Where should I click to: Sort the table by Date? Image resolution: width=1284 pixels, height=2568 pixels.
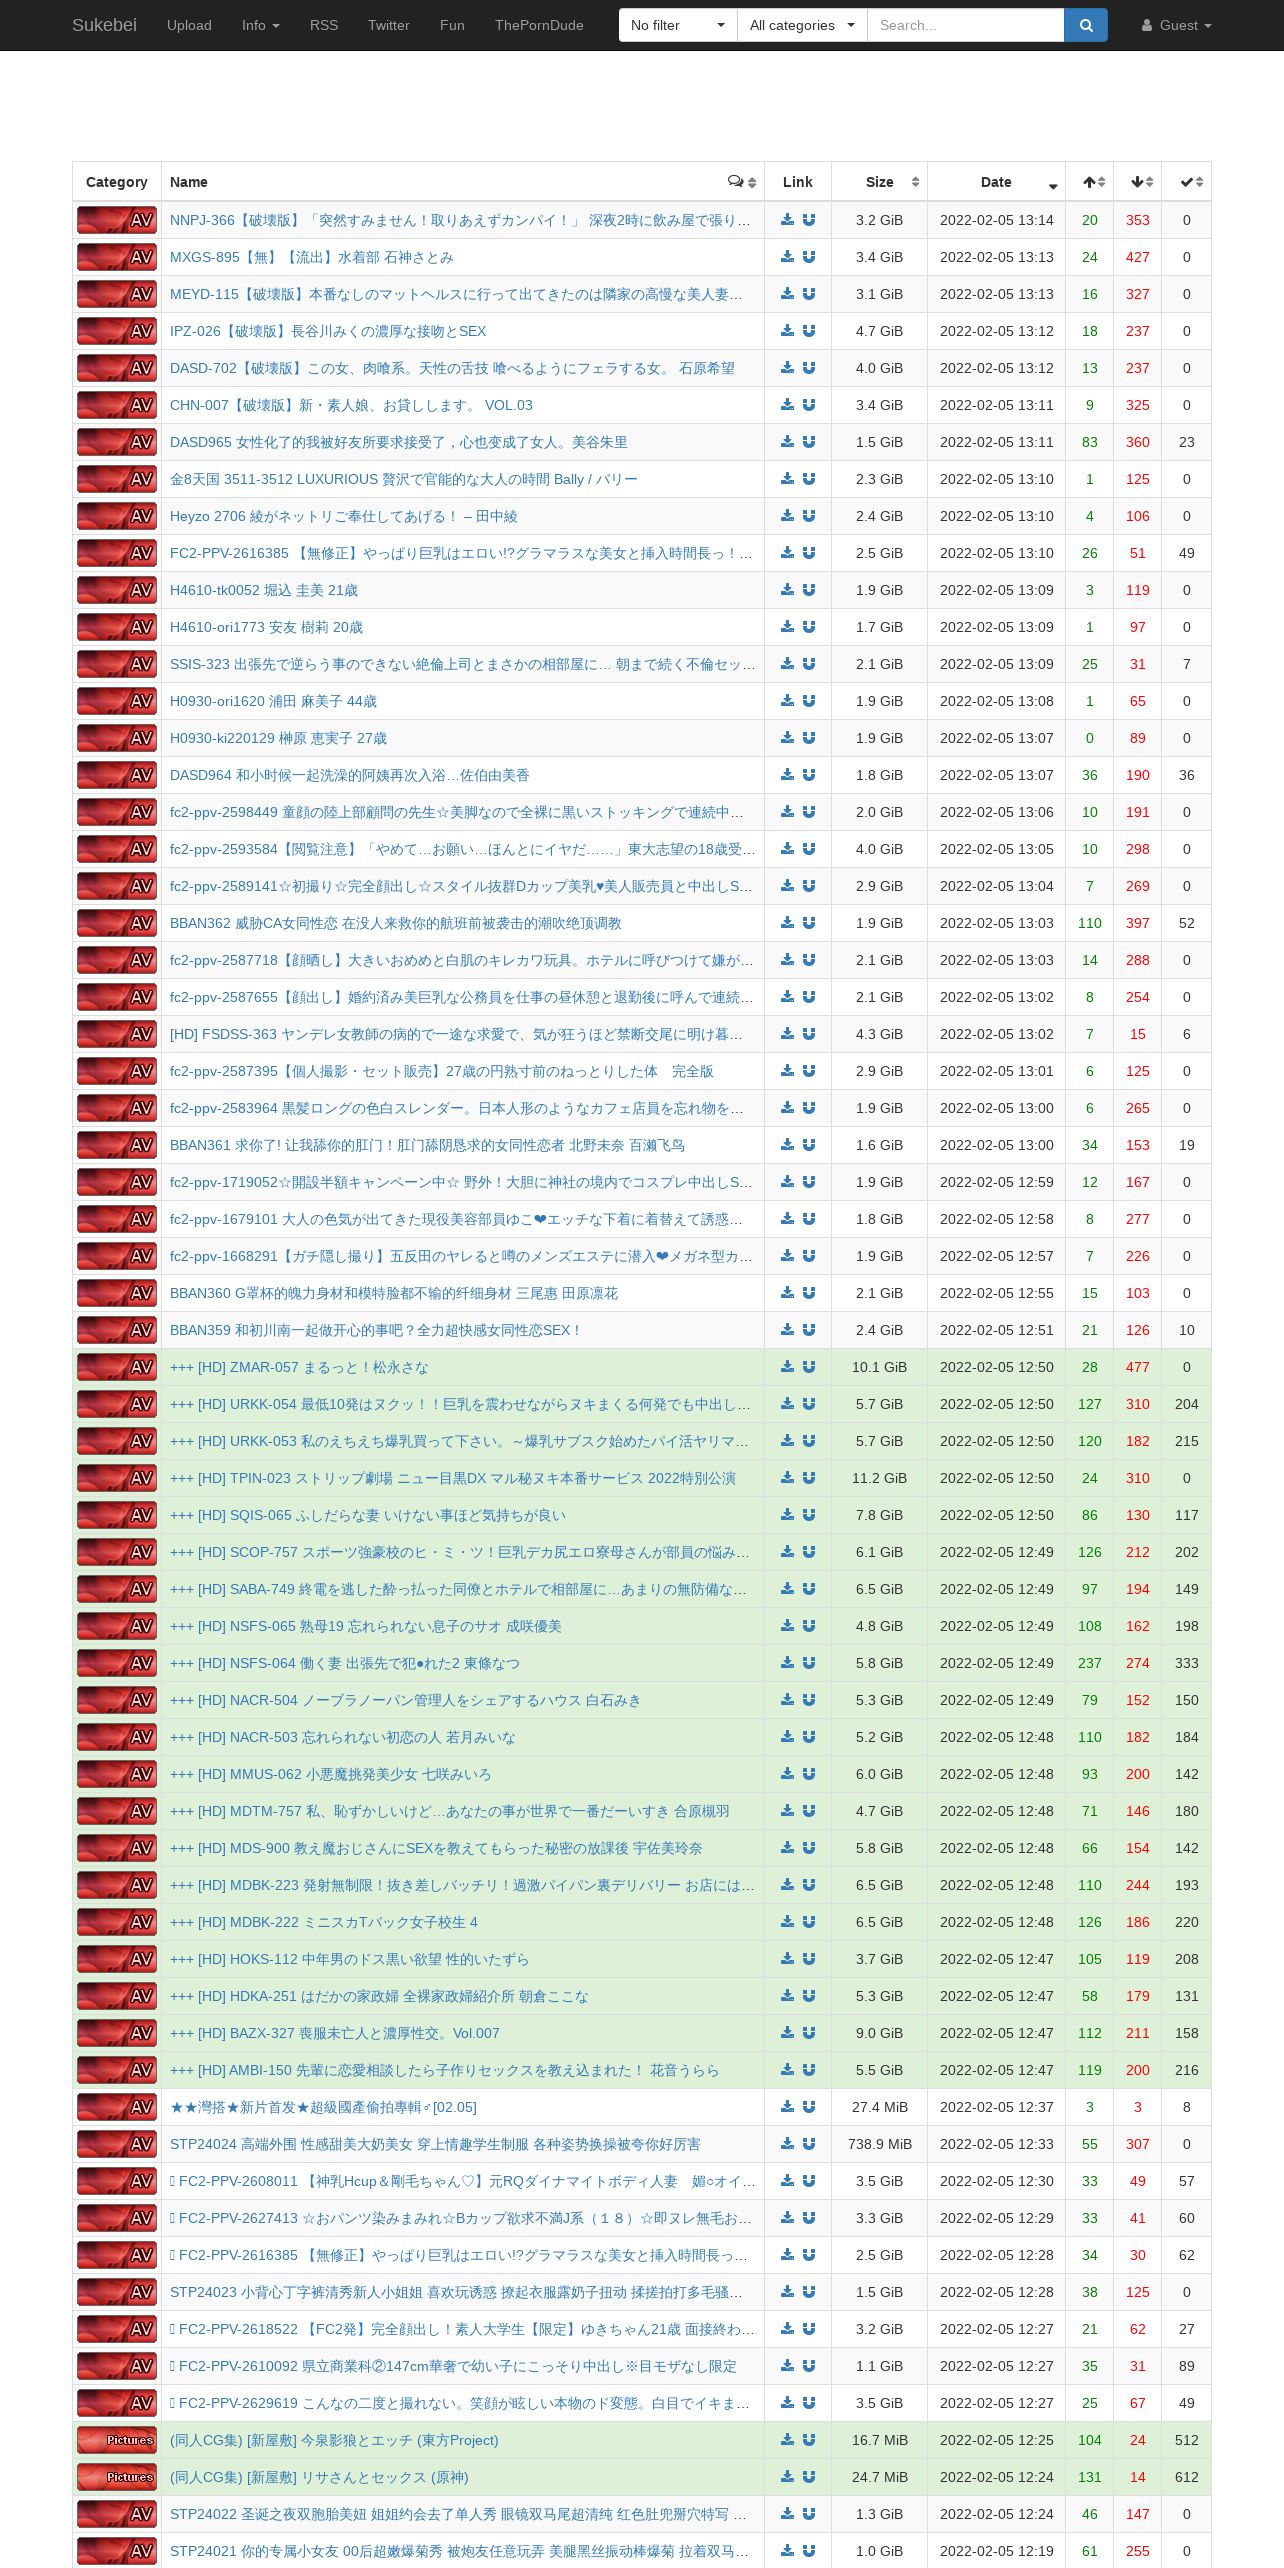point(996,182)
